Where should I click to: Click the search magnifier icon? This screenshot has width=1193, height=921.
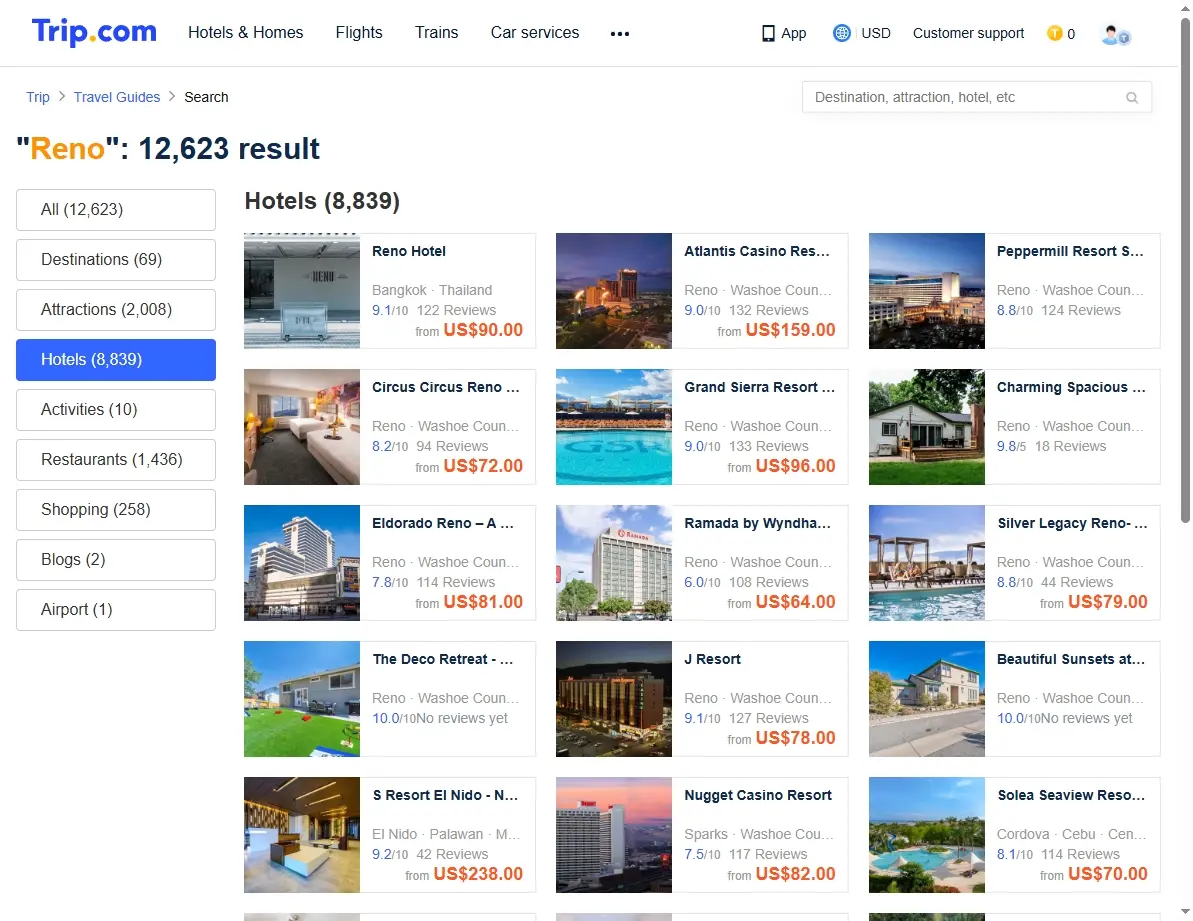(1132, 97)
